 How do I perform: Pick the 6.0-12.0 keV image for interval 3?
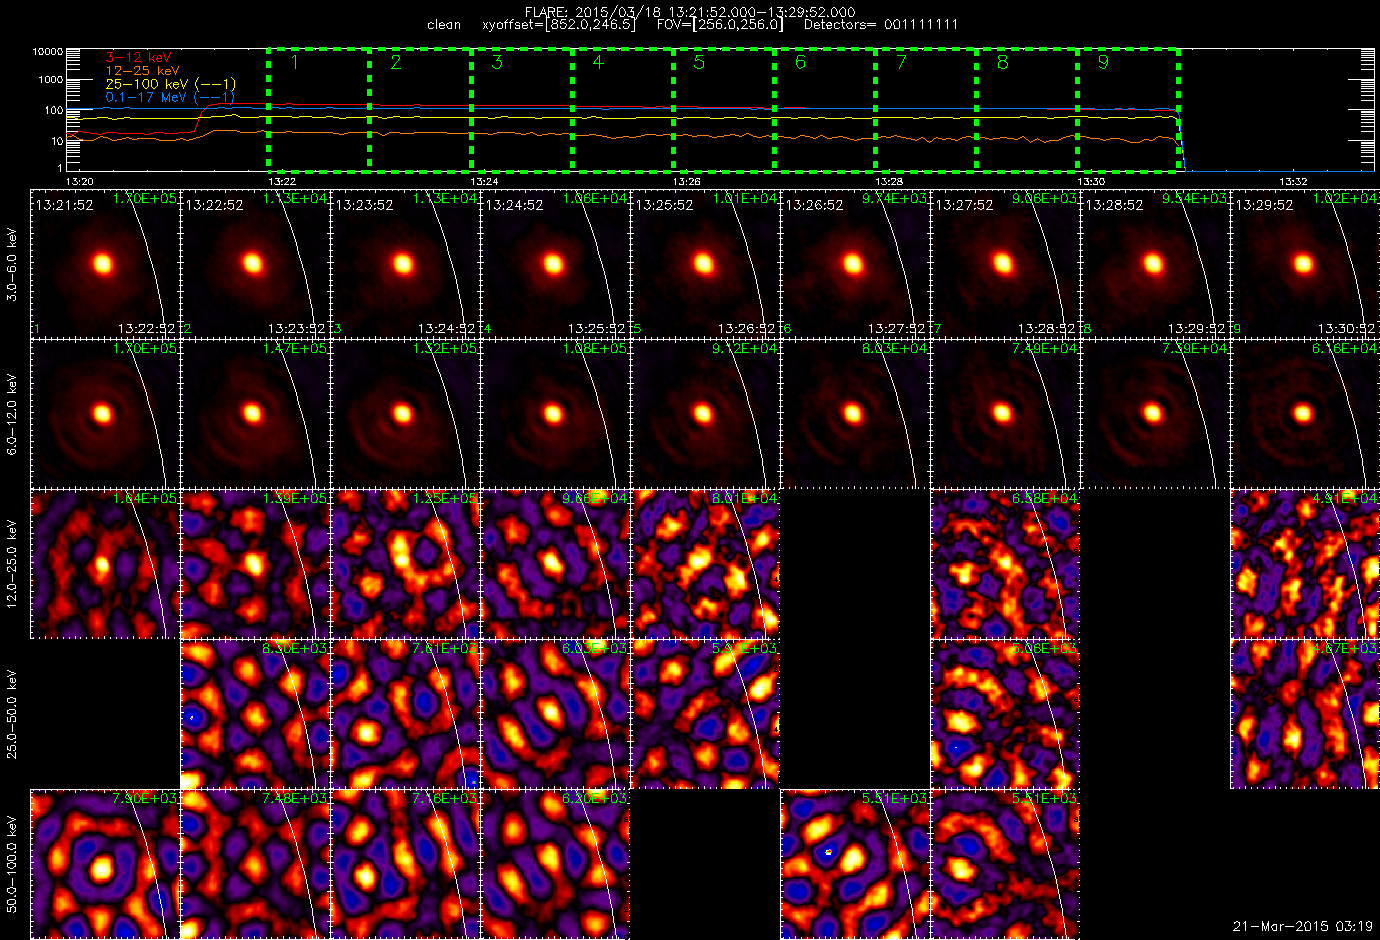tap(405, 414)
